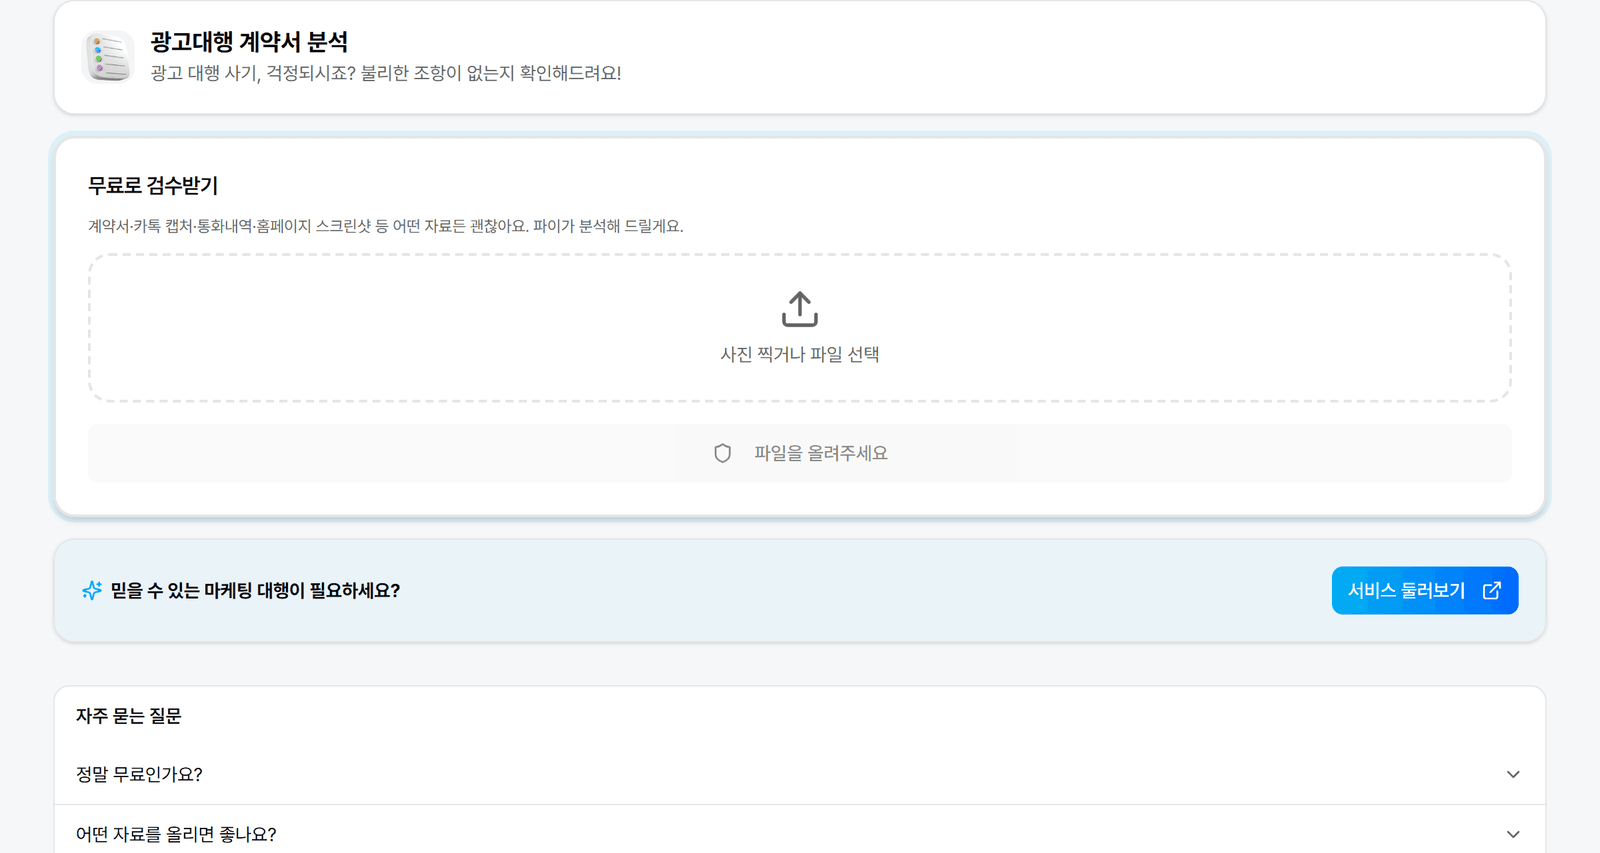Click the contract checklist notepad icon

[x=108, y=57]
